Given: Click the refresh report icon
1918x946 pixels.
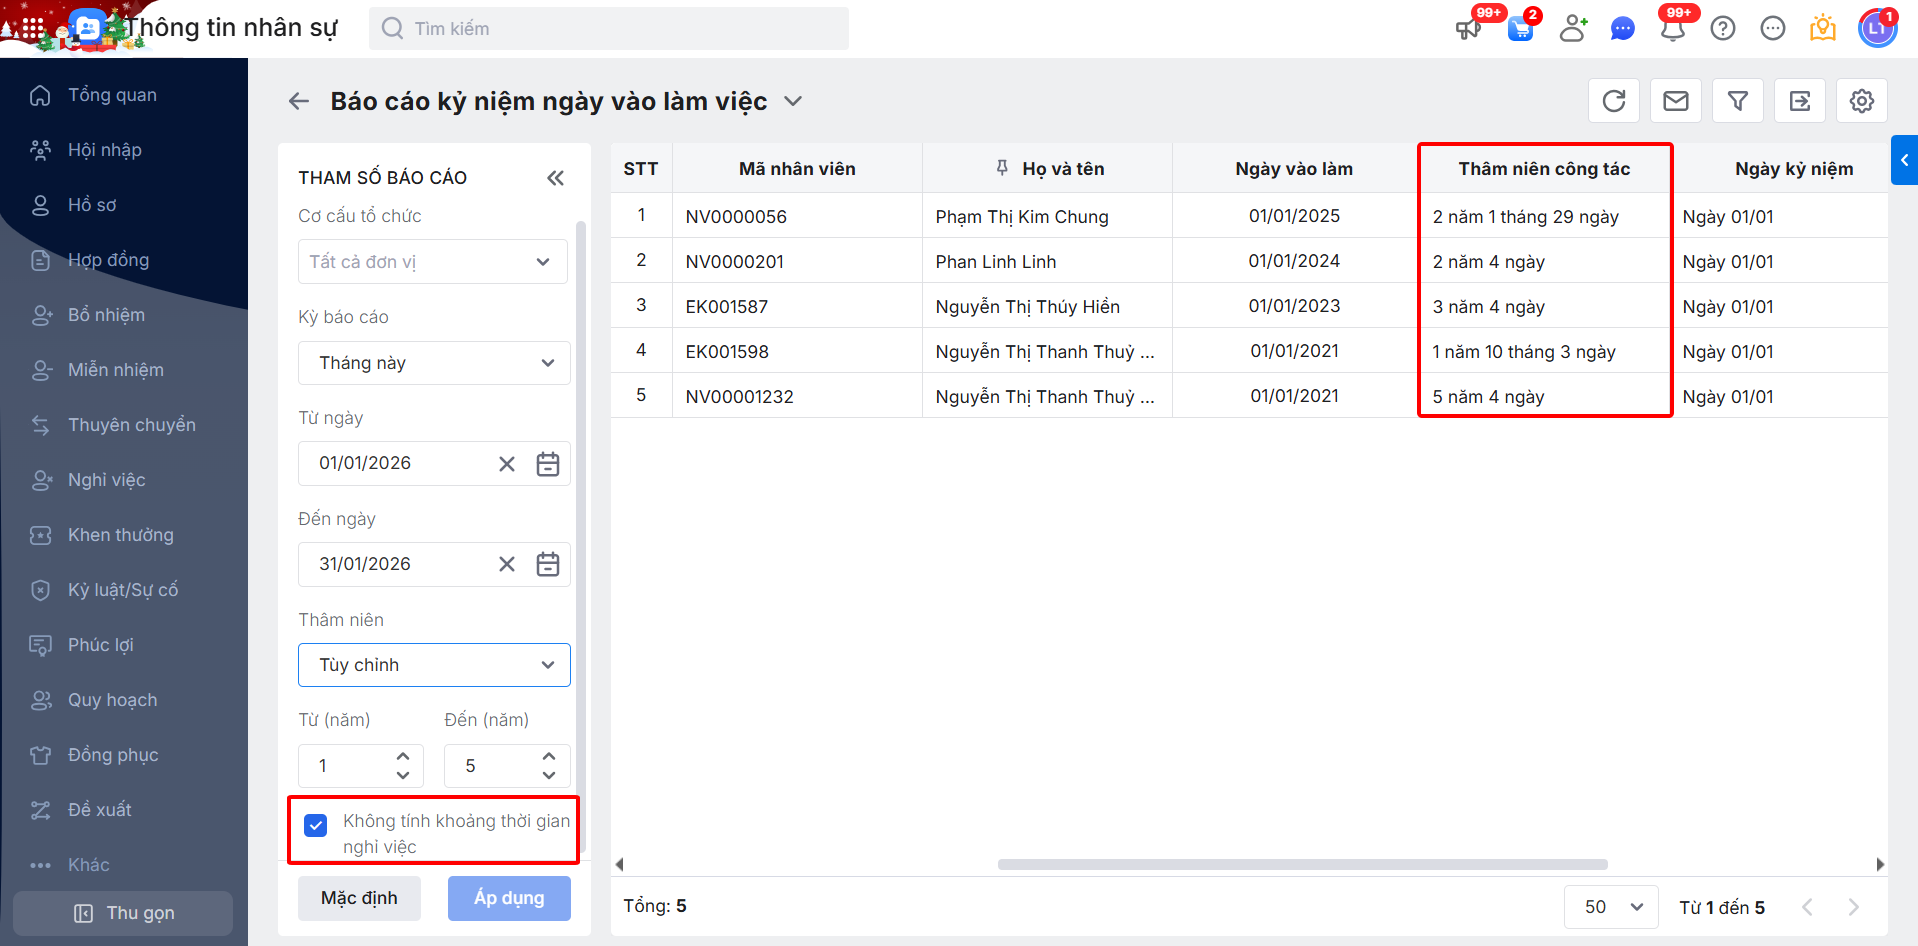Looking at the screenshot, I should (1613, 101).
